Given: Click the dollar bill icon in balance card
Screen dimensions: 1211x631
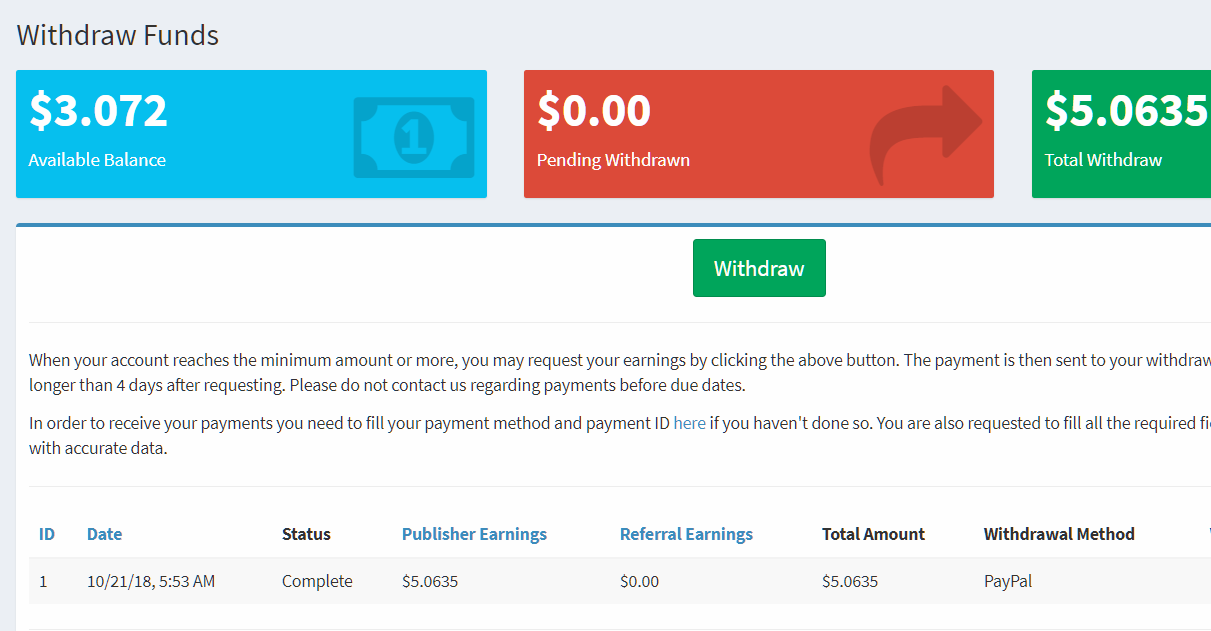Looking at the screenshot, I should [413, 137].
